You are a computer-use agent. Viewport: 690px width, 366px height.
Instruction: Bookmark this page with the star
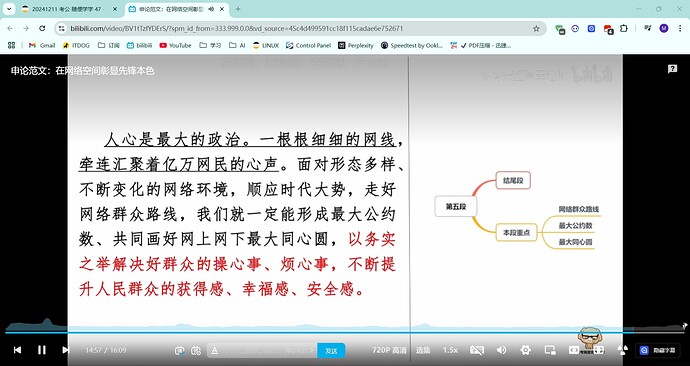pyautogui.click(x=536, y=29)
